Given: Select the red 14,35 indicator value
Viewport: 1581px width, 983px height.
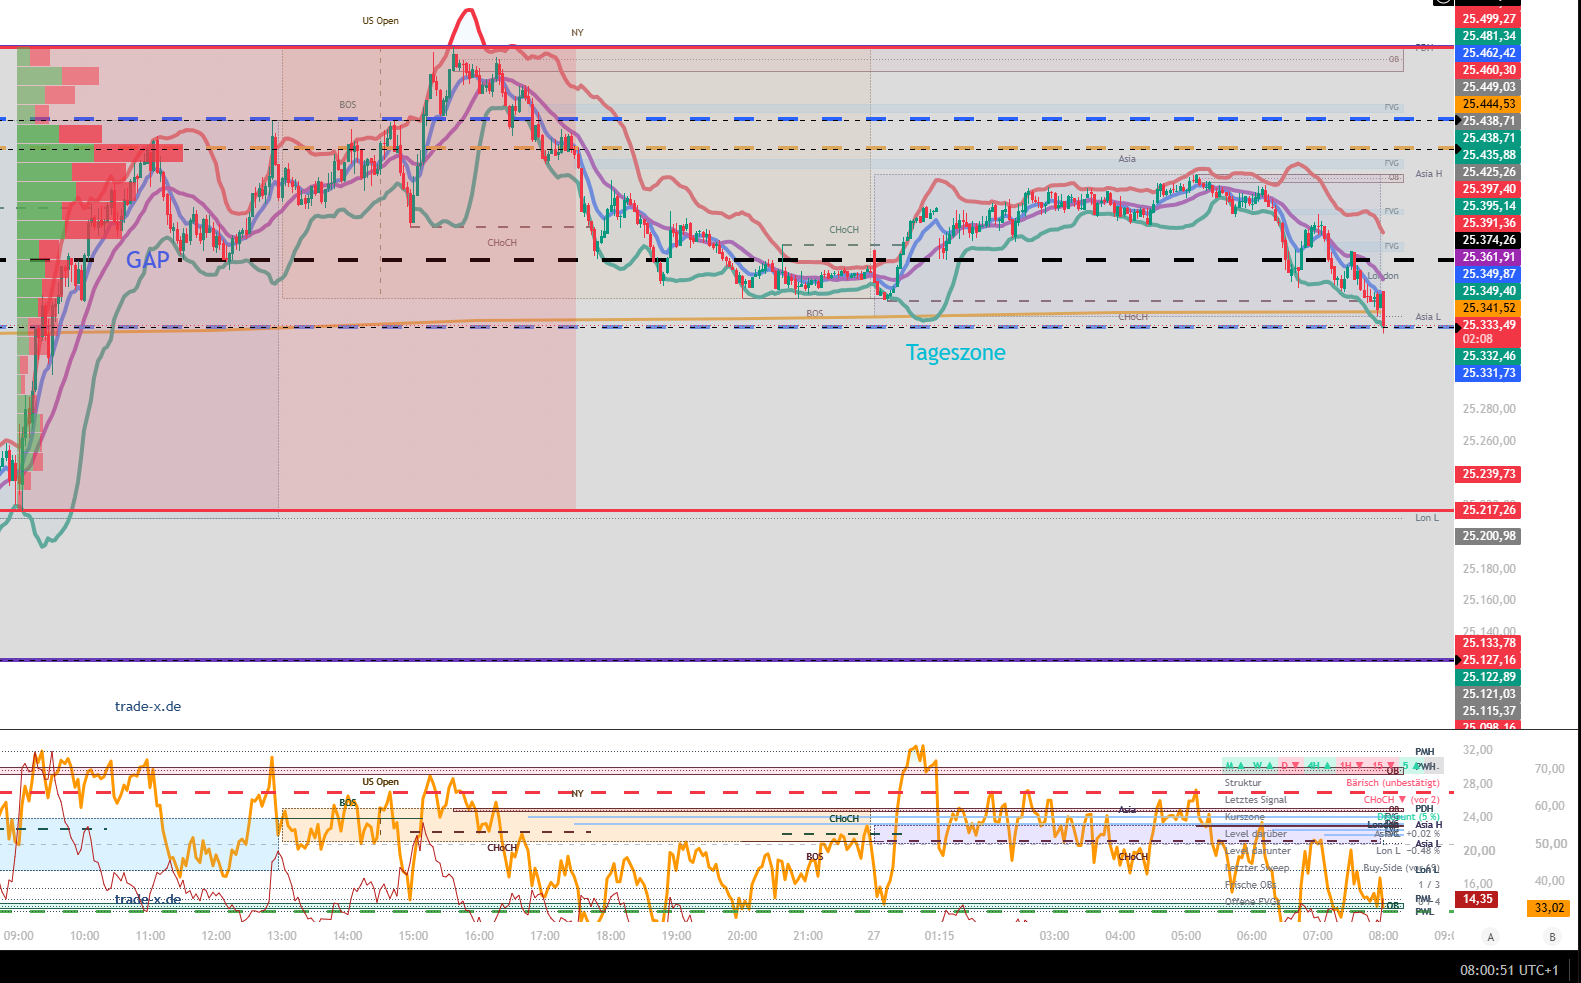Looking at the screenshot, I should (1477, 899).
